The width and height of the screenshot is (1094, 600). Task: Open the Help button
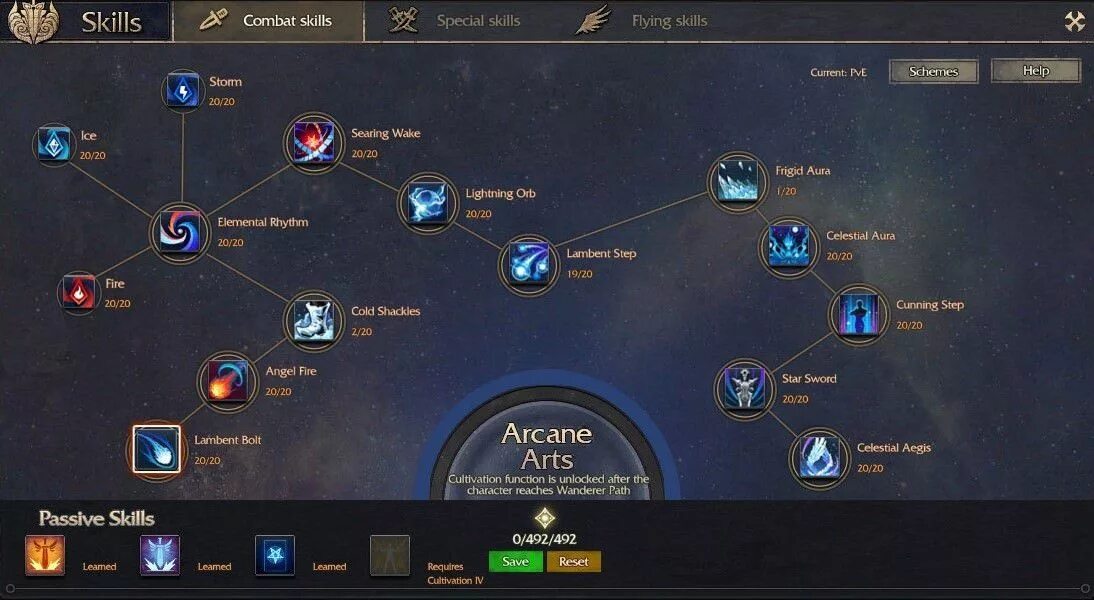(1036, 70)
